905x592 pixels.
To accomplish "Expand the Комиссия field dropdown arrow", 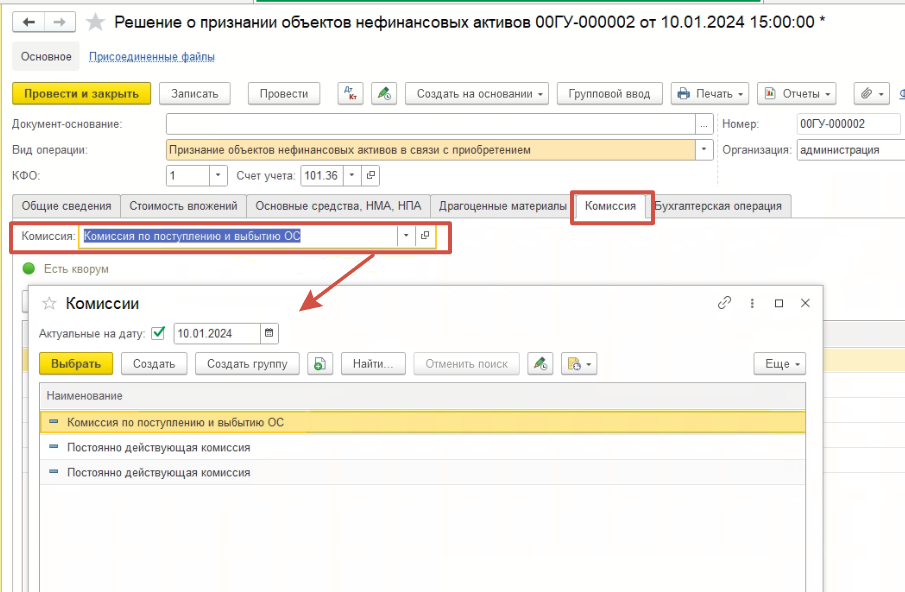I will coord(406,235).
